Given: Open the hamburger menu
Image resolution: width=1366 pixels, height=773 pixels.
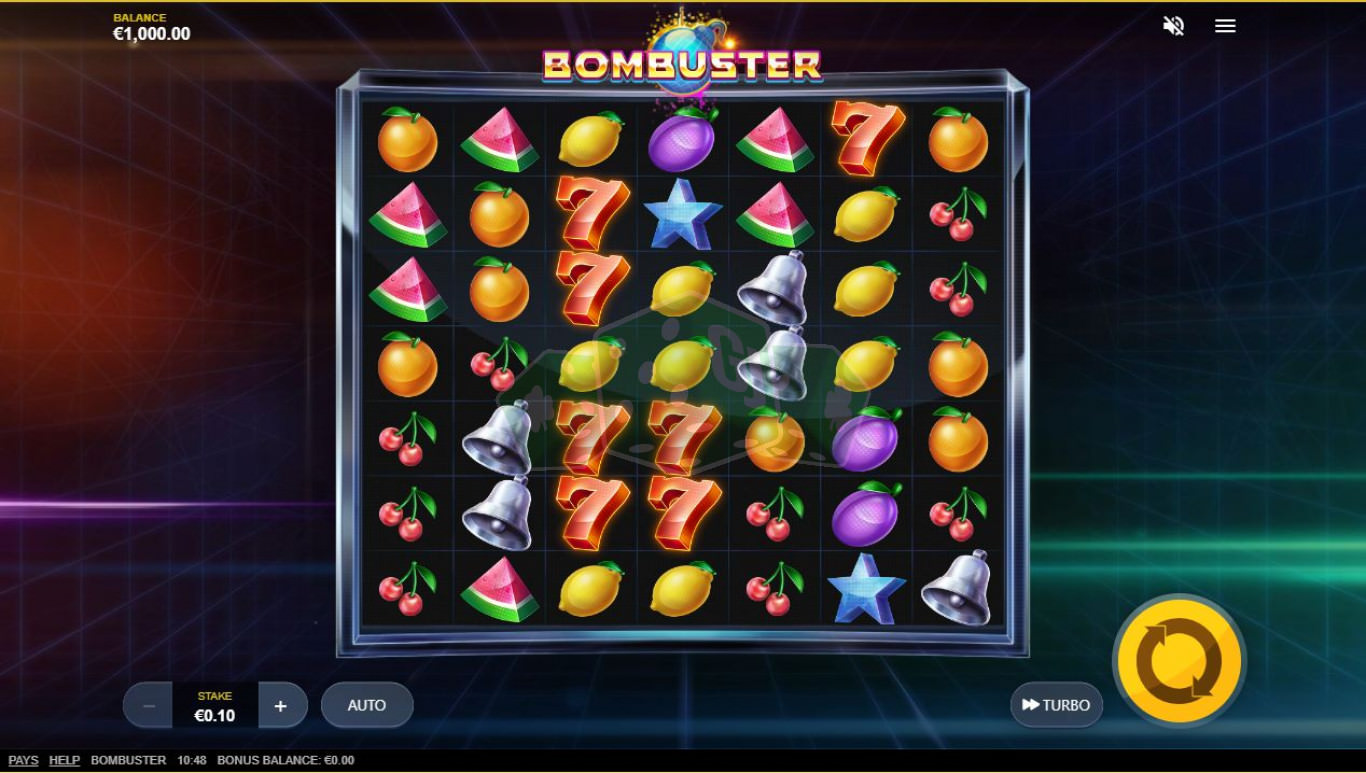Looking at the screenshot, I should (1225, 26).
